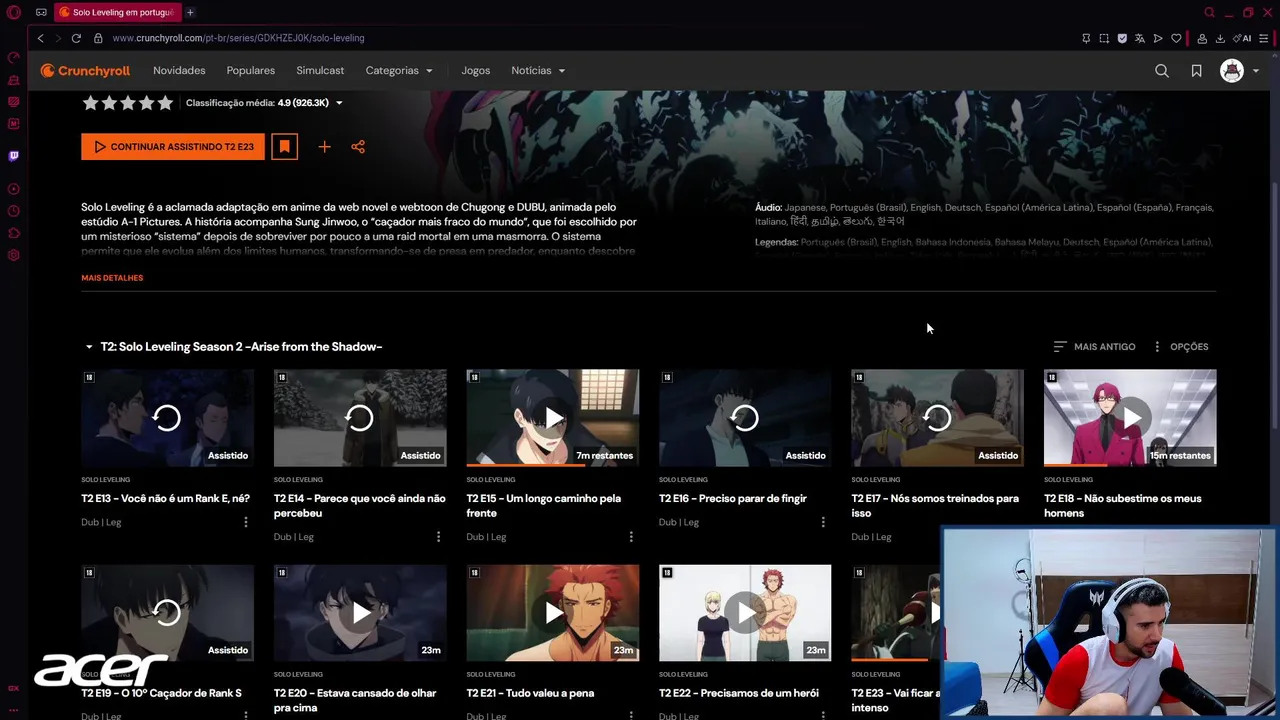This screenshot has height=720, width=1280.
Task: Replay the T2 E14 thumbnail
Action: click(360, 418)
